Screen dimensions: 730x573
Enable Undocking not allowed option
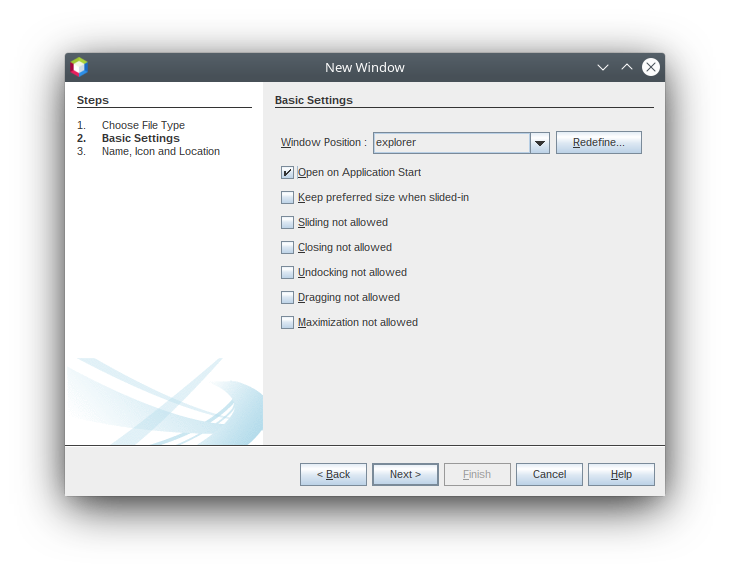(288, 273)
